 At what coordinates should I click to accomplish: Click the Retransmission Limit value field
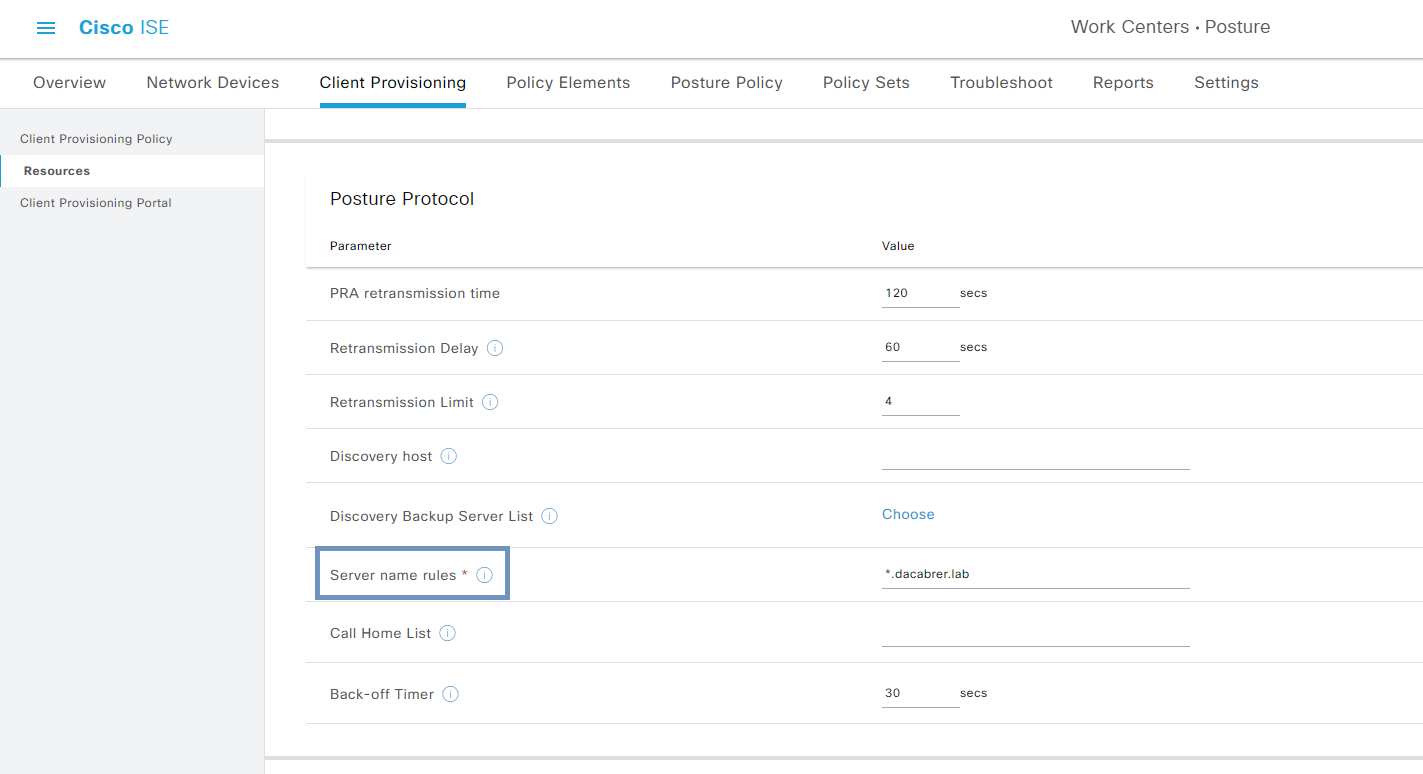point(920,401)
